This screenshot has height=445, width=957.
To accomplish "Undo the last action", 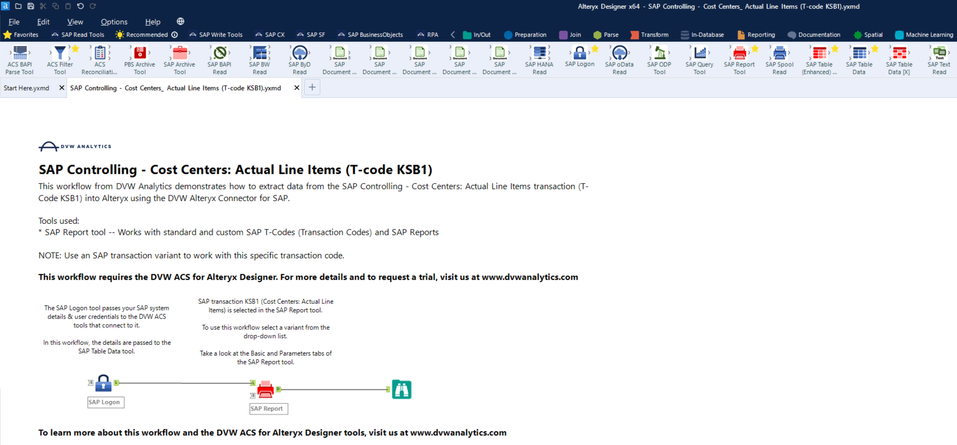I will coord(80,6).
